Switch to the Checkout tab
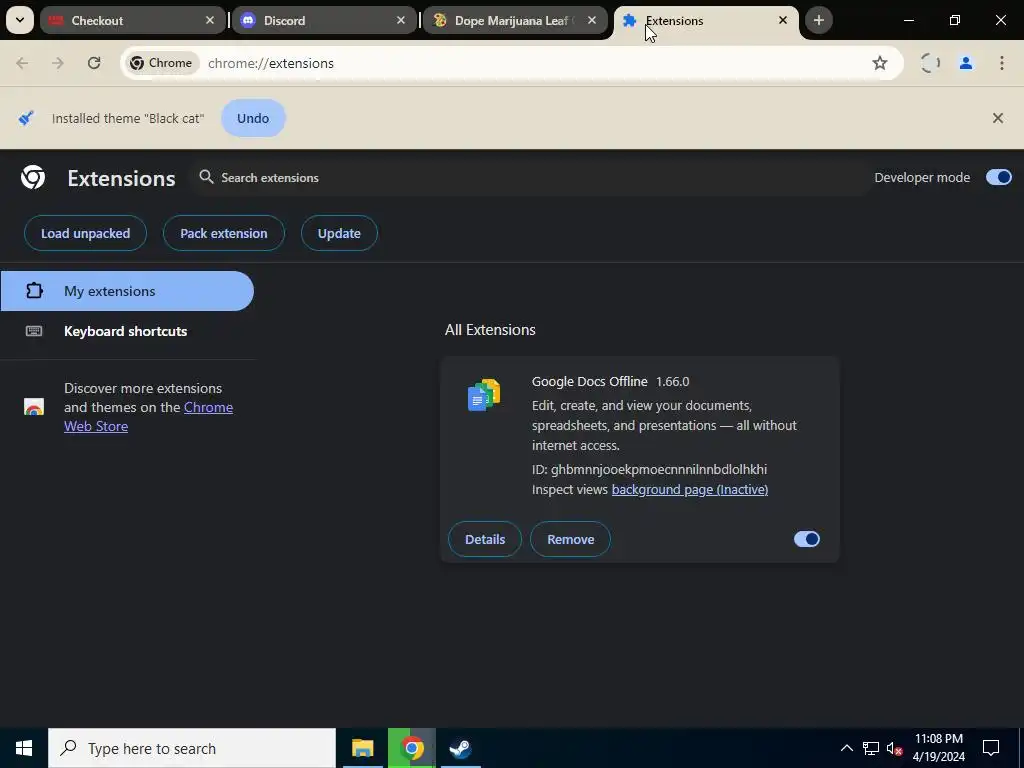 tap(133, 20)
